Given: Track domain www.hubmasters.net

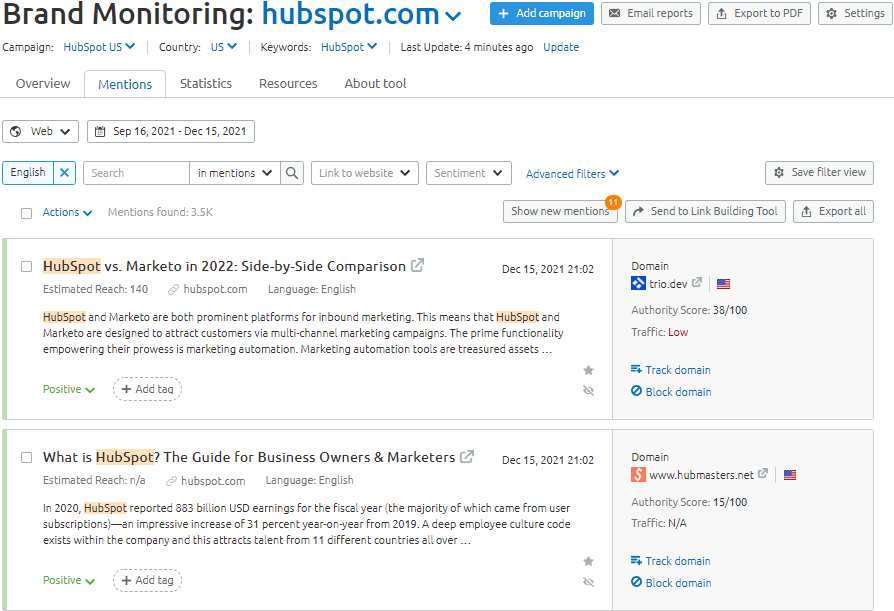Looking at the screenshot, I should click(x=670, y=561).
